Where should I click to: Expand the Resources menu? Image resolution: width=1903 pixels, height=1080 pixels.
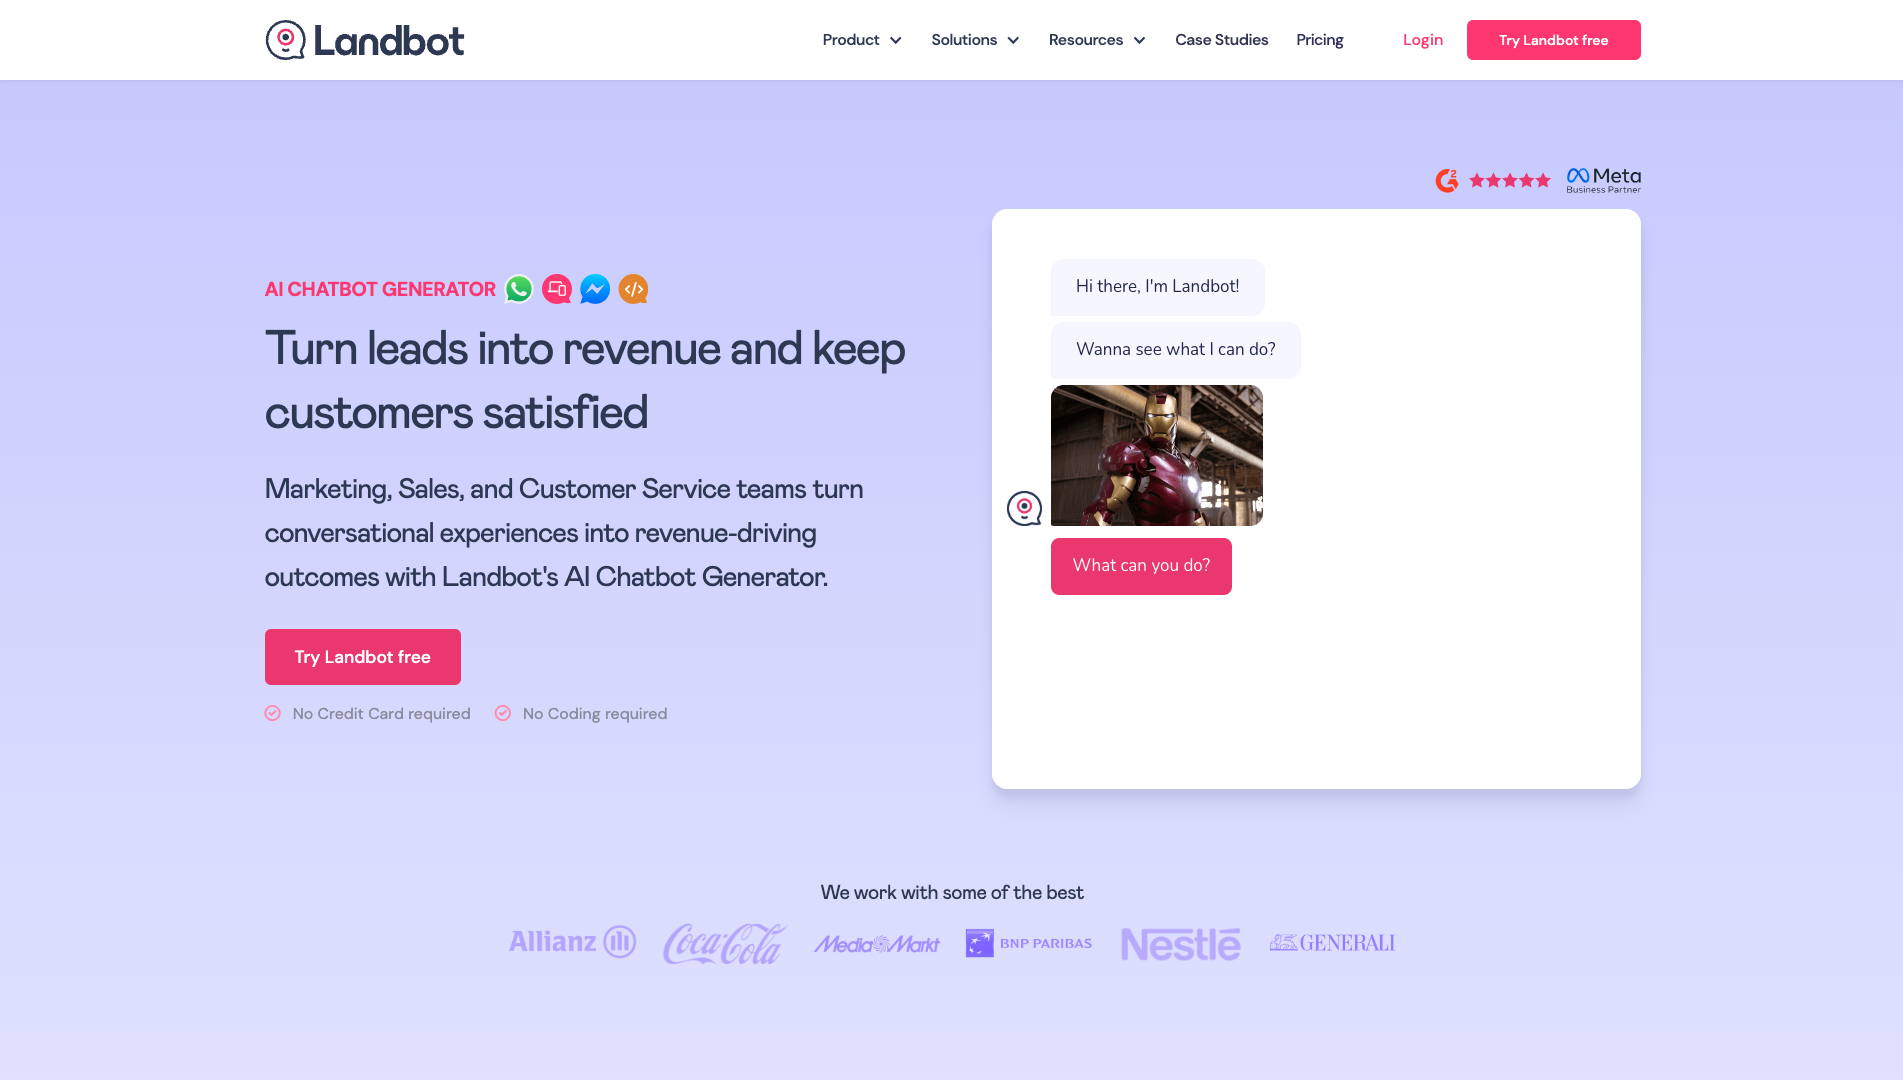1096,40
